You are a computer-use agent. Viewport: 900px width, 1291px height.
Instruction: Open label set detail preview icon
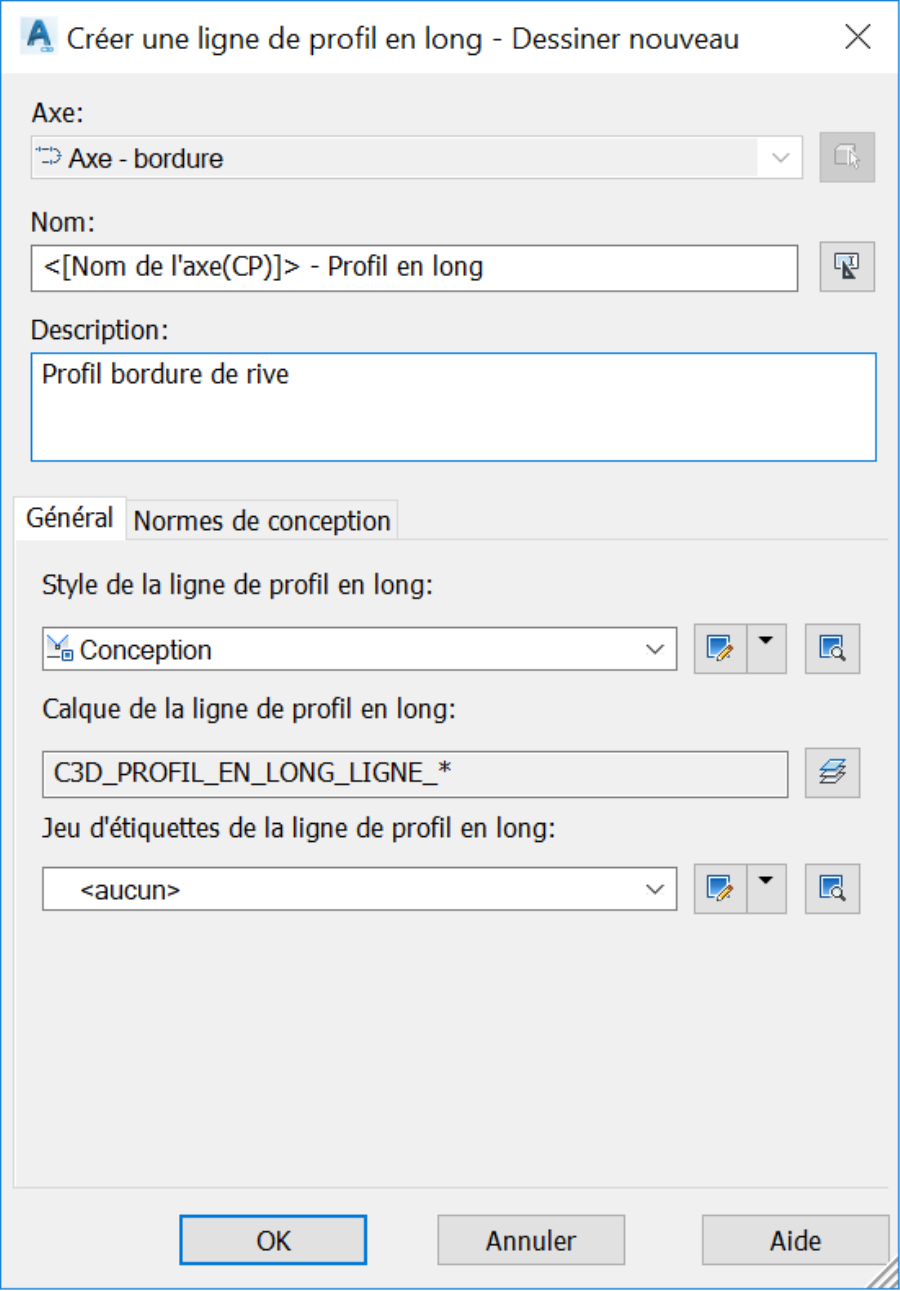(832, 888)
